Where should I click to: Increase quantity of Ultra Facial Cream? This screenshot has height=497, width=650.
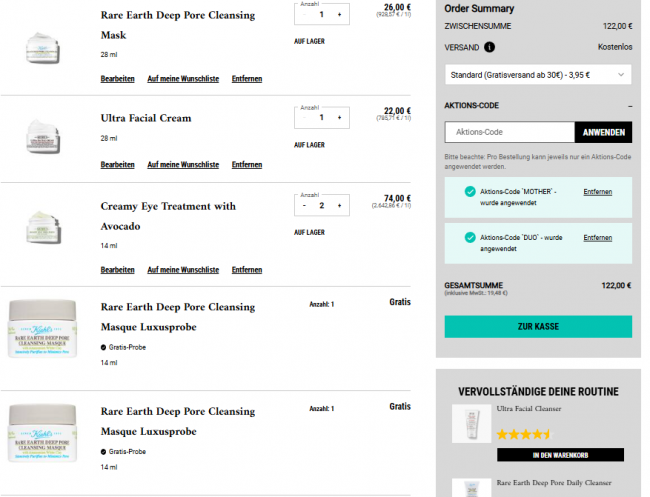pos(340,118)
